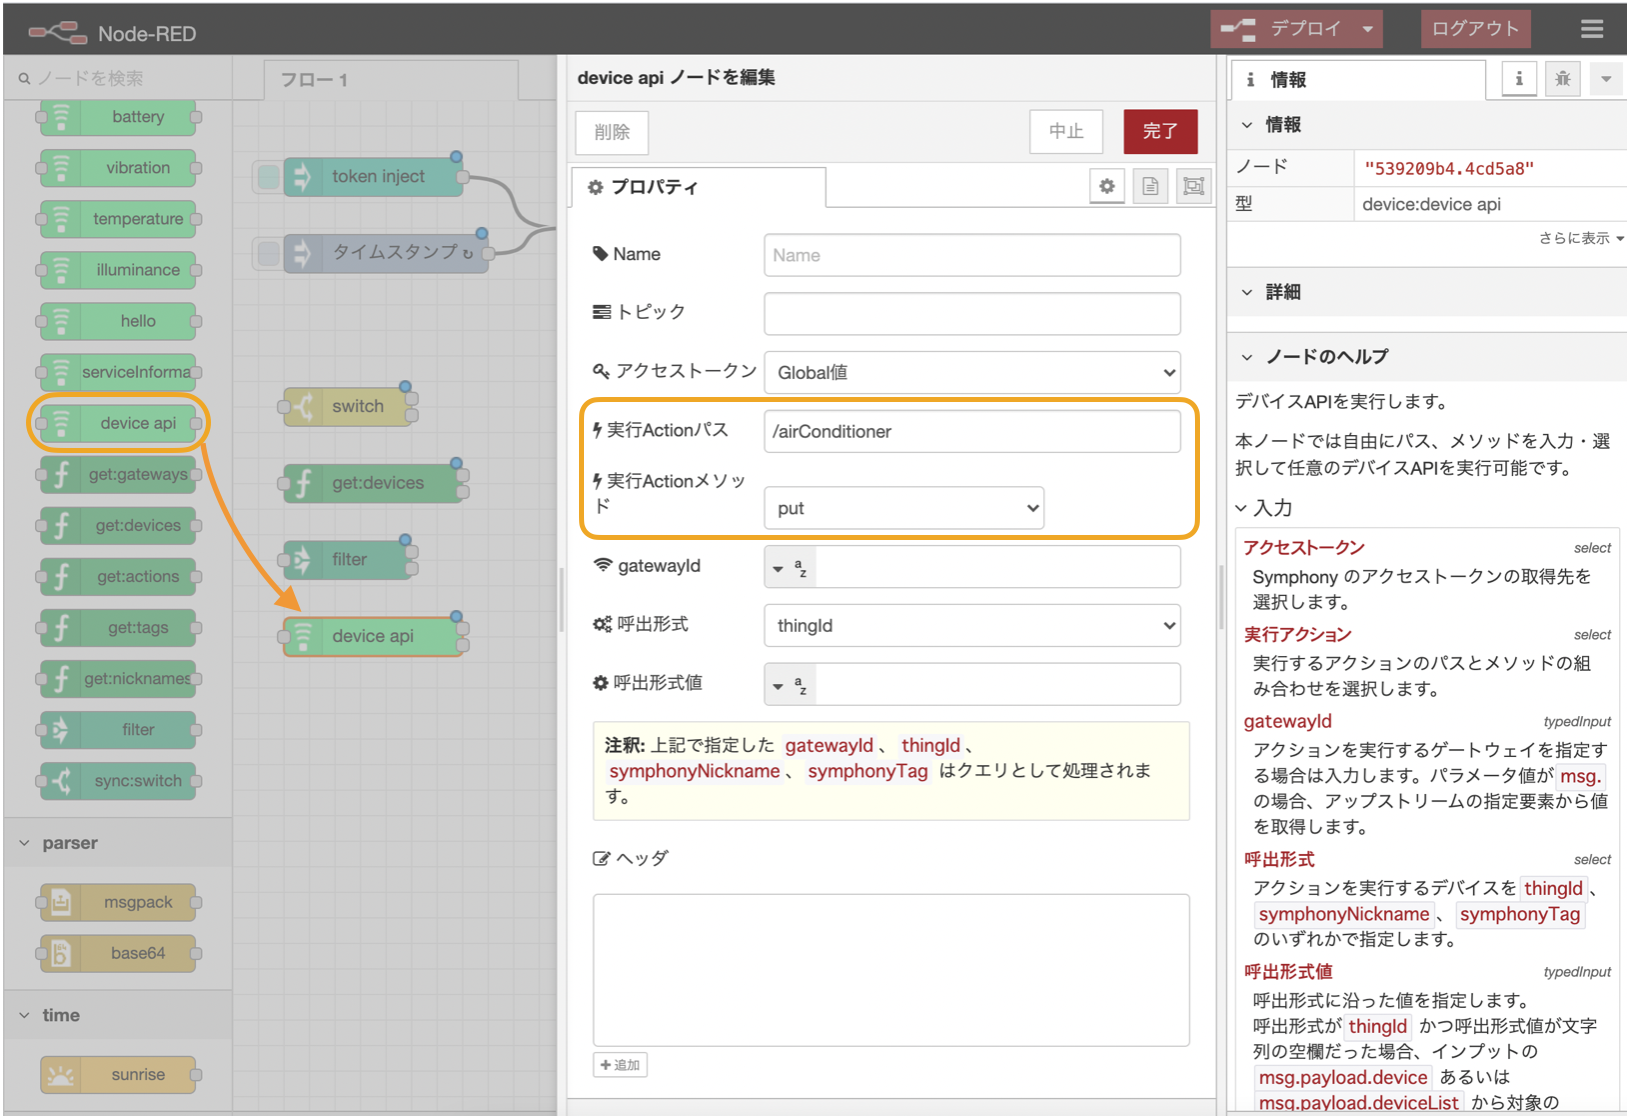Viewport: 1630px width, 1120px height.
Task: Select the base64 parser node
Action: pyautogui.click(x=118, y=953)
